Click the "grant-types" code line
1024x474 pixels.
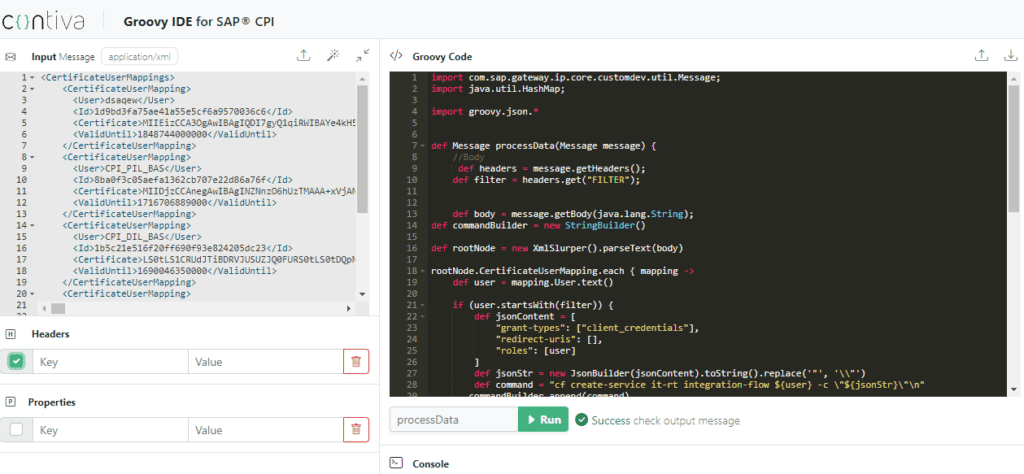click(598, 328)
